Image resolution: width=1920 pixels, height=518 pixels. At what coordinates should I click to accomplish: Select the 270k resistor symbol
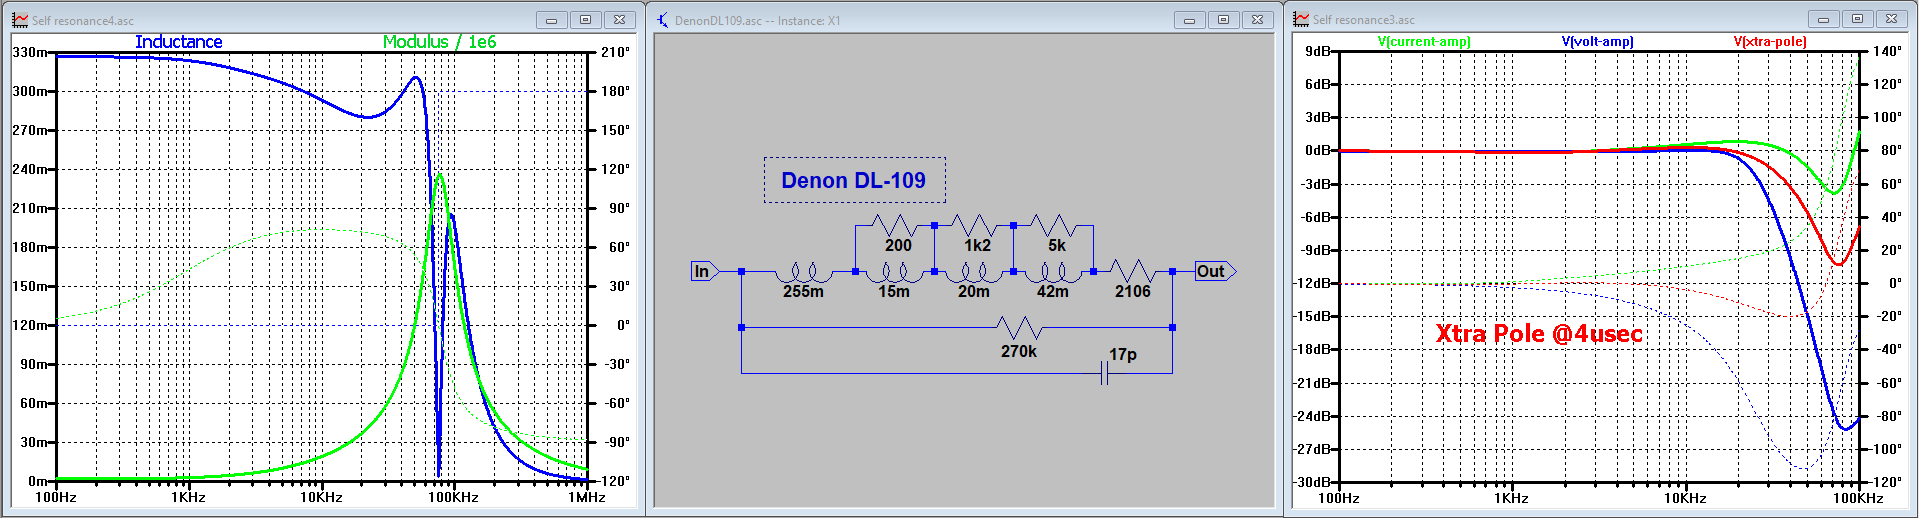1020,327
